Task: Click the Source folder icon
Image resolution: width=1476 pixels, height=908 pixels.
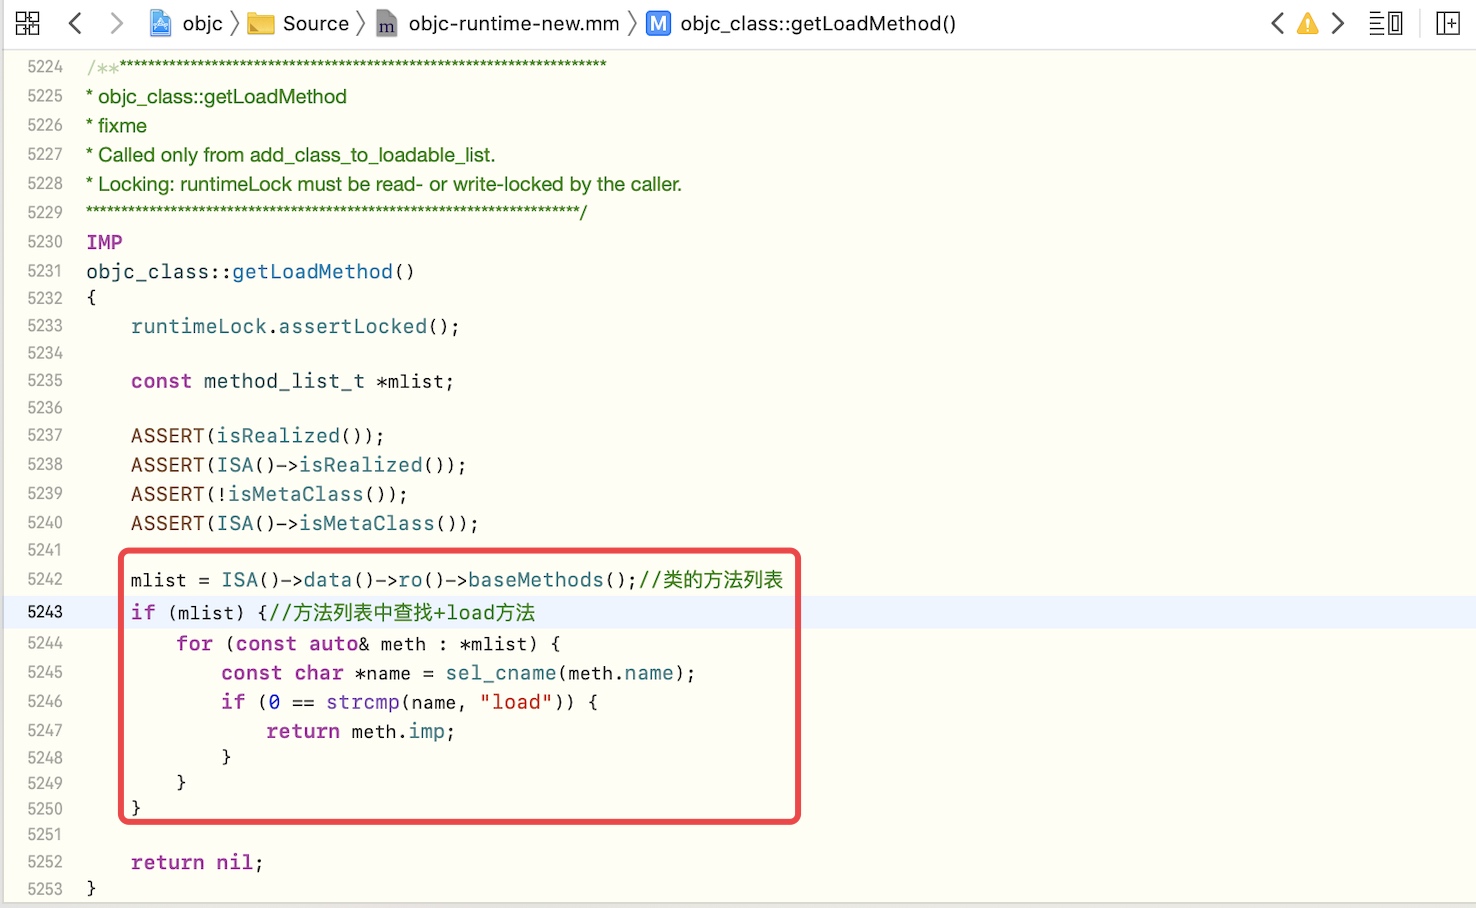Action: (x=261, y=23)
